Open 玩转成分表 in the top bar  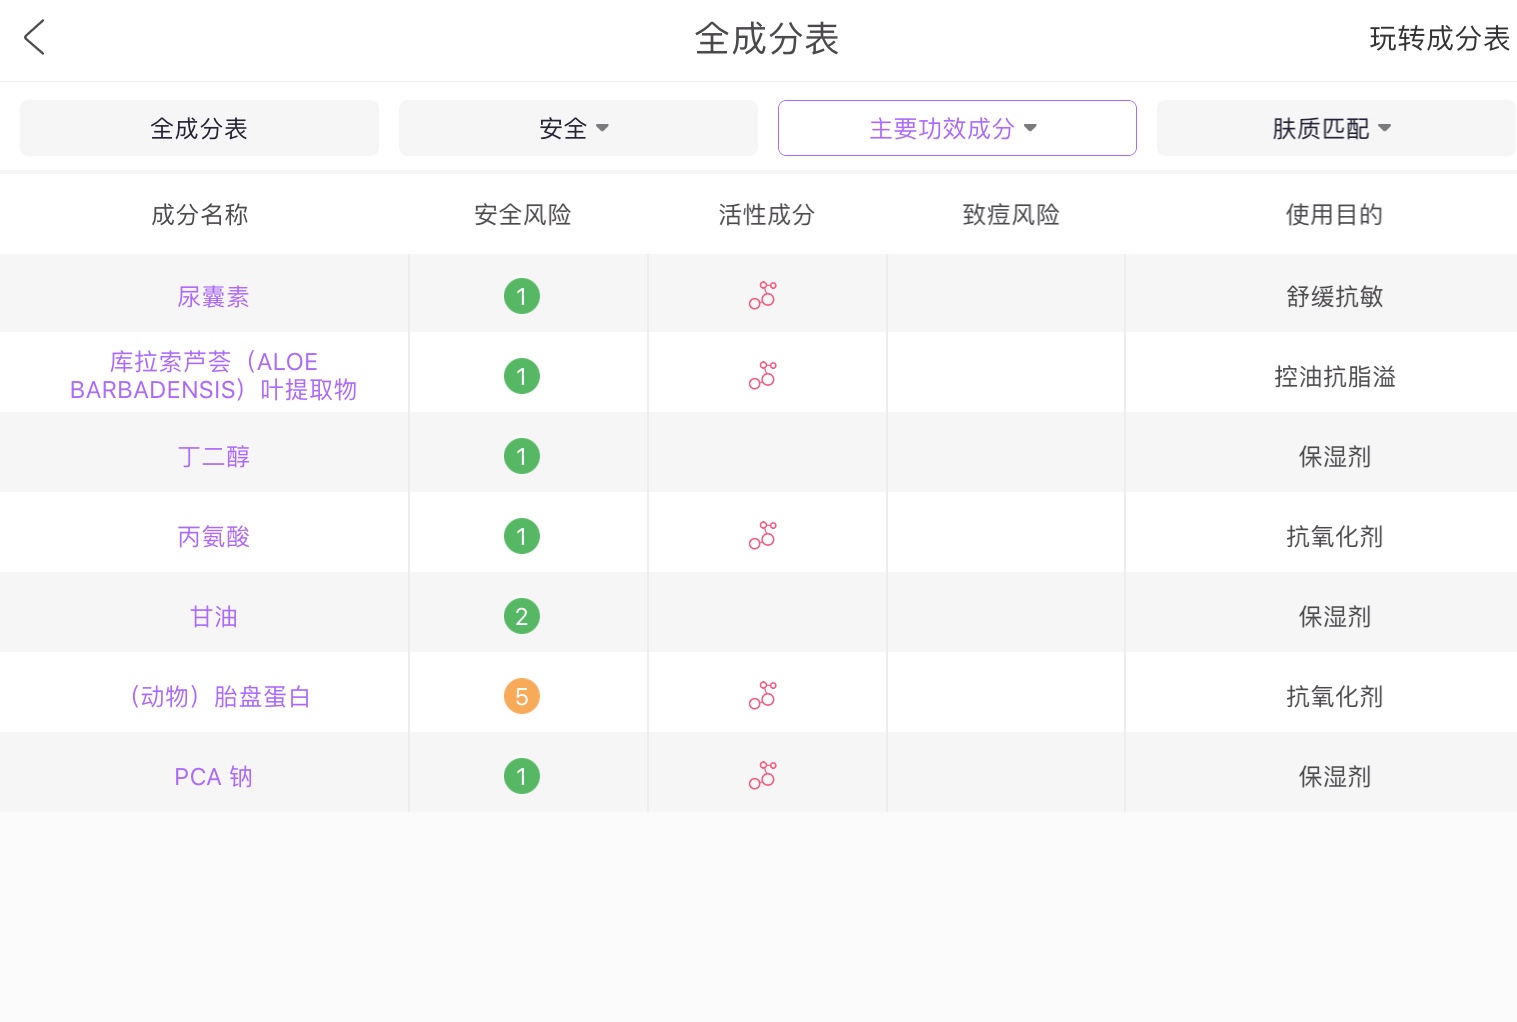[1438, 40]
